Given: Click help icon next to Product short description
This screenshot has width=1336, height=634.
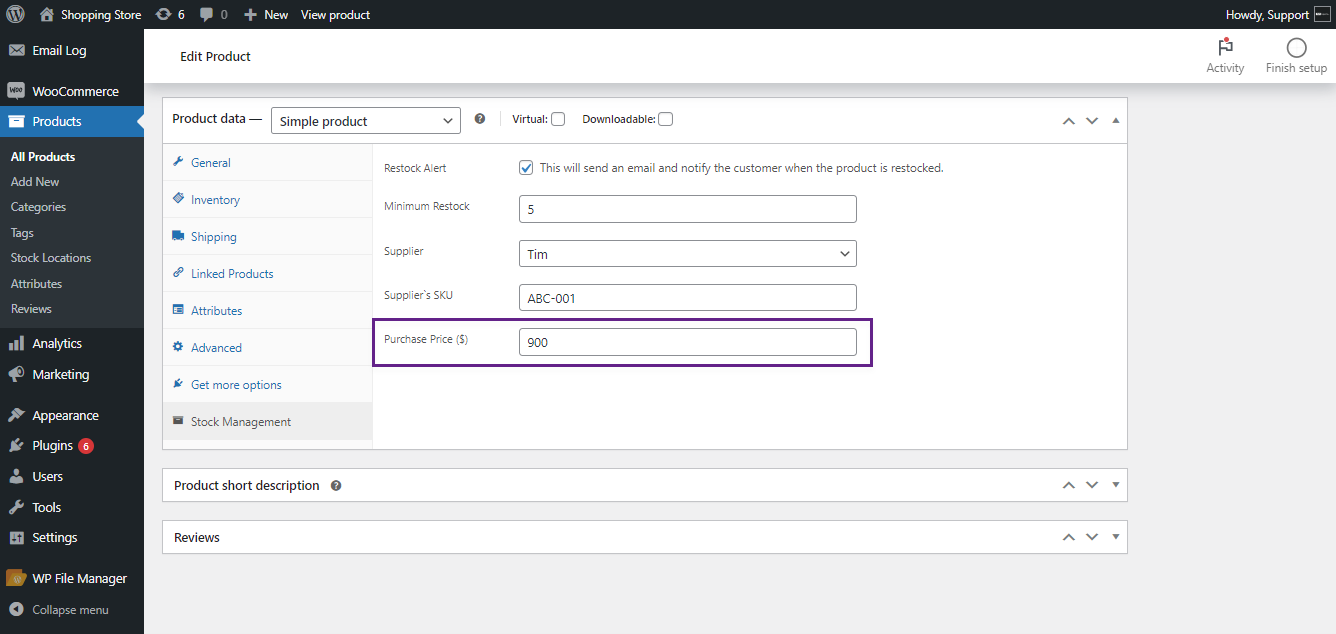Looking at the screenshot, I should [336, 485].
